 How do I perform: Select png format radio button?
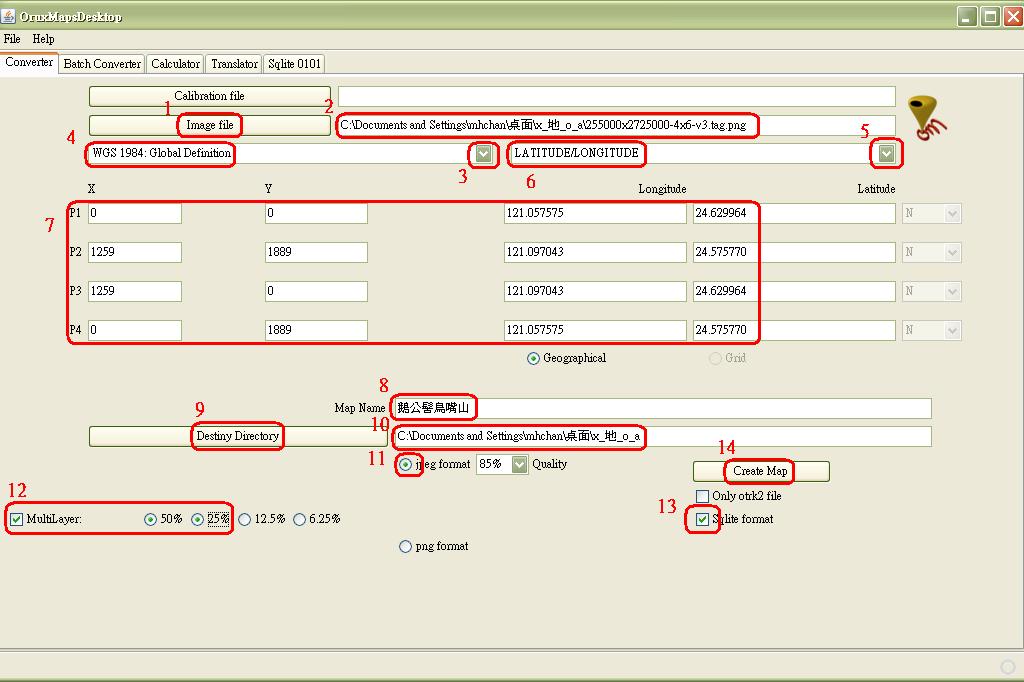406,546
